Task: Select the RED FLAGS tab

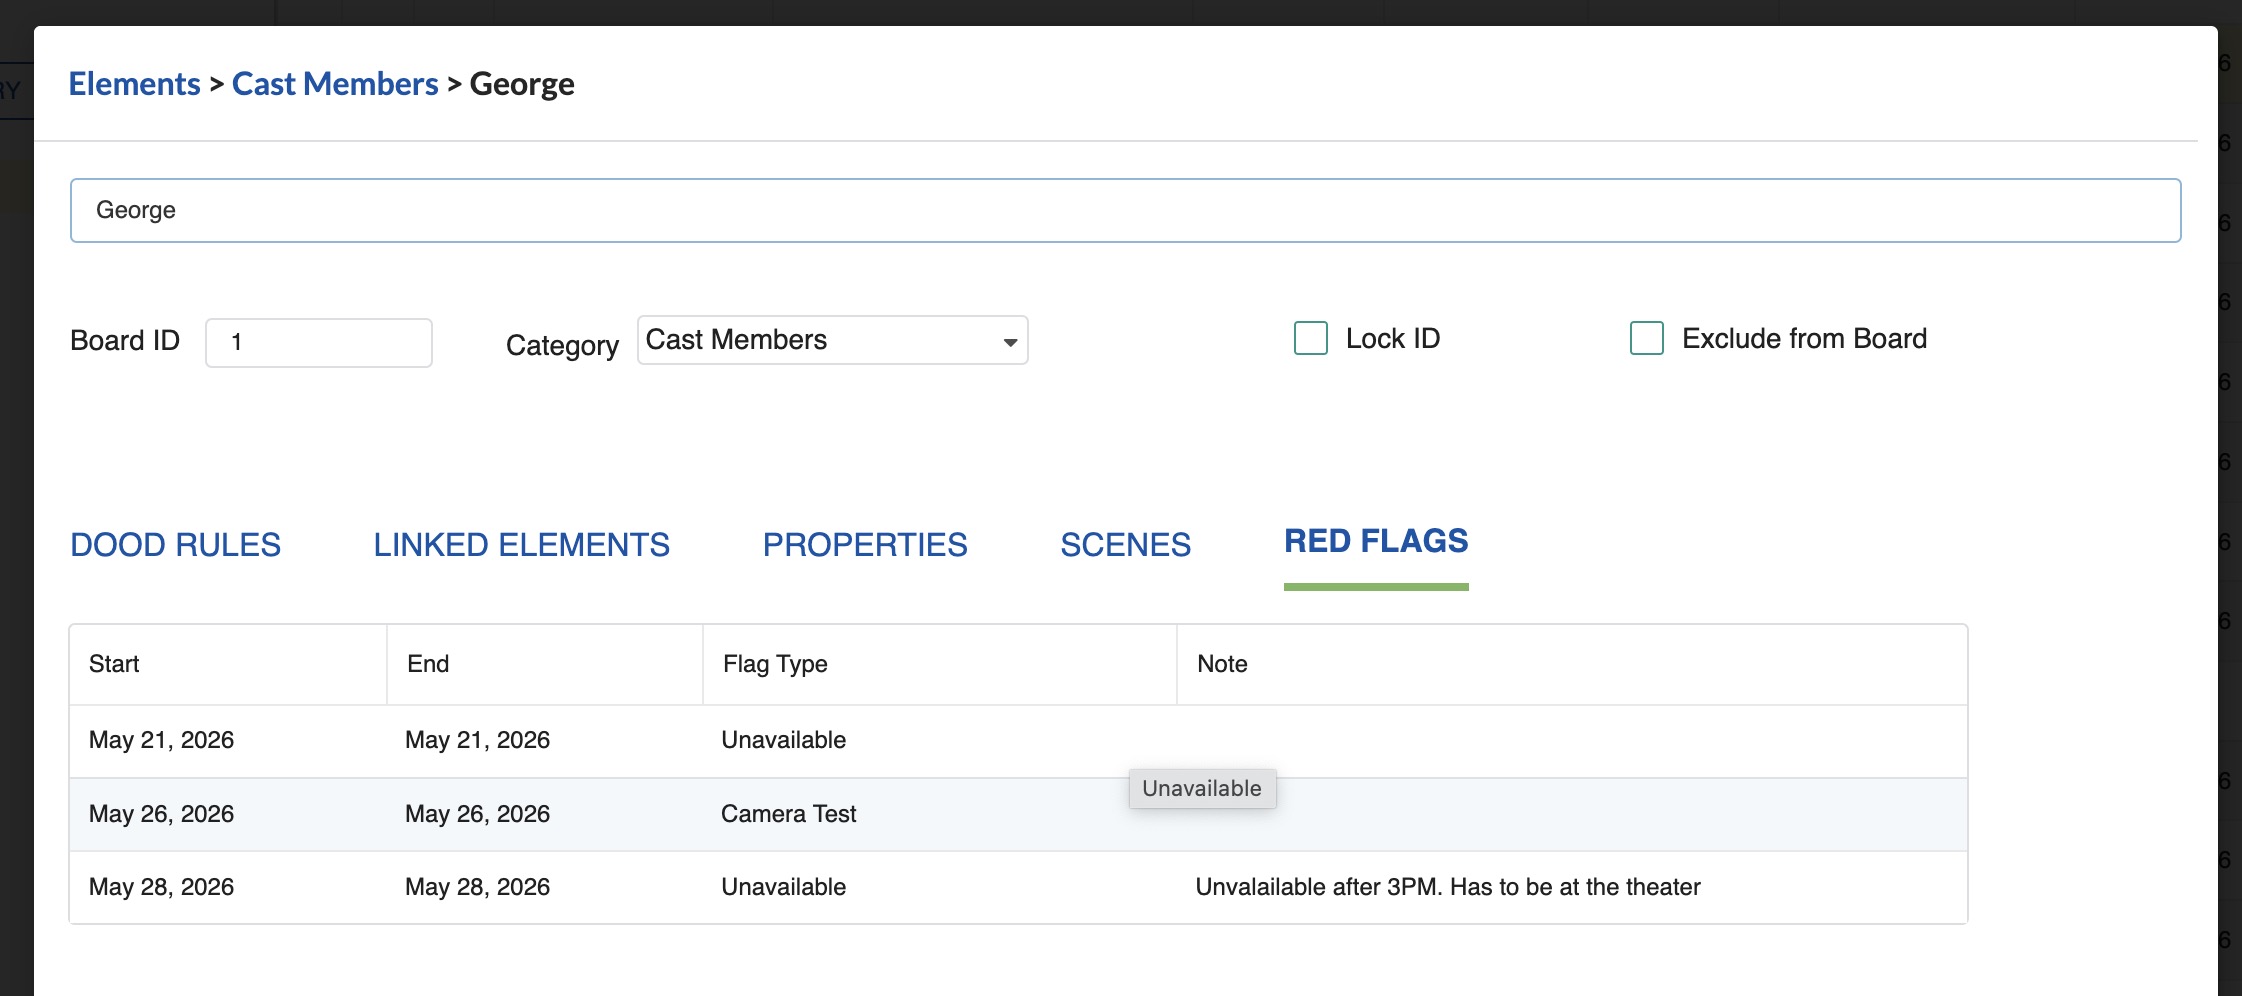Action: pos(1377,541)
